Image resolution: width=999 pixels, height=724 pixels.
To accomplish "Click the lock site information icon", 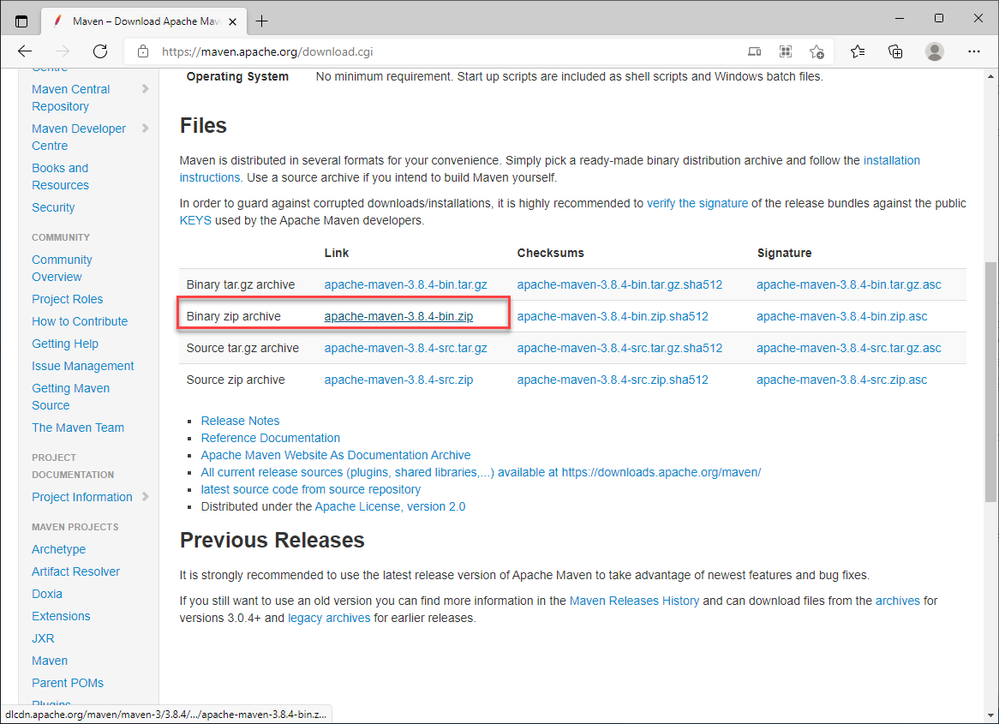I will click(143, 52).
